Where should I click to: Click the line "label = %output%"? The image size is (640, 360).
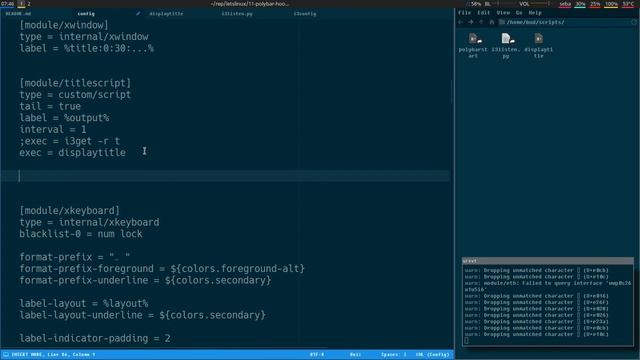[64, 118]
